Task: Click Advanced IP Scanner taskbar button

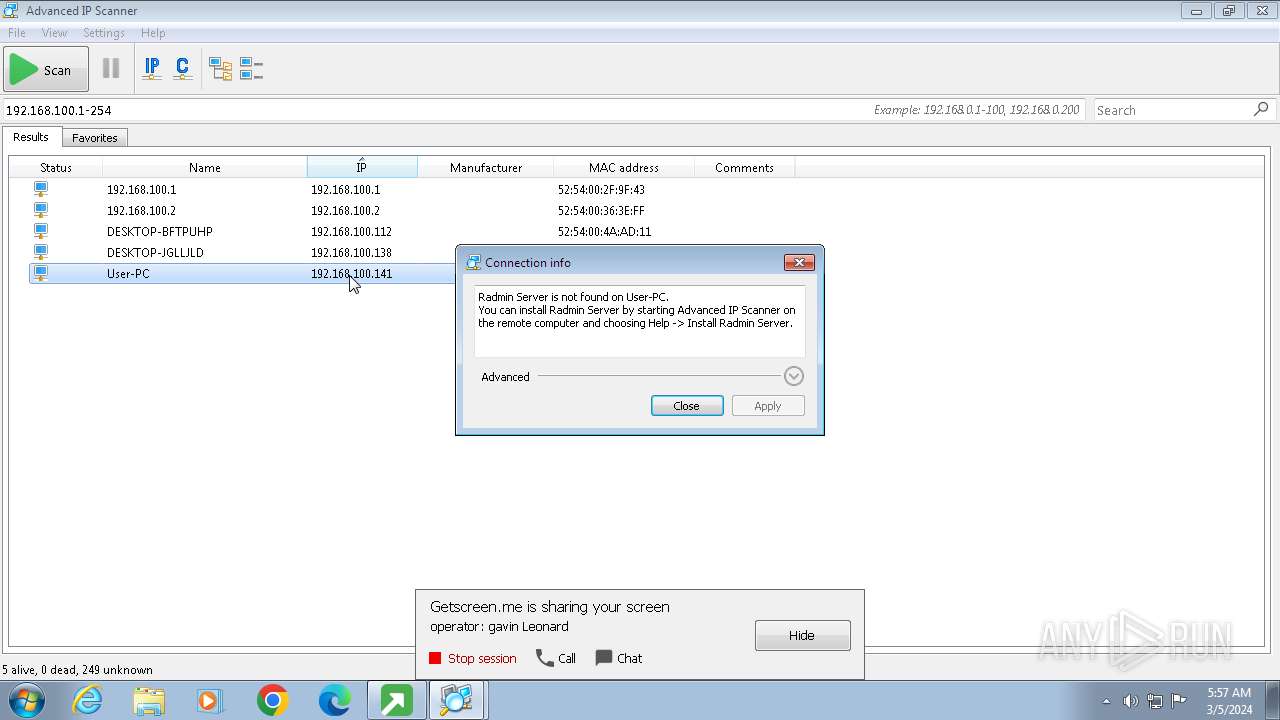Action: tap(457, 700)
